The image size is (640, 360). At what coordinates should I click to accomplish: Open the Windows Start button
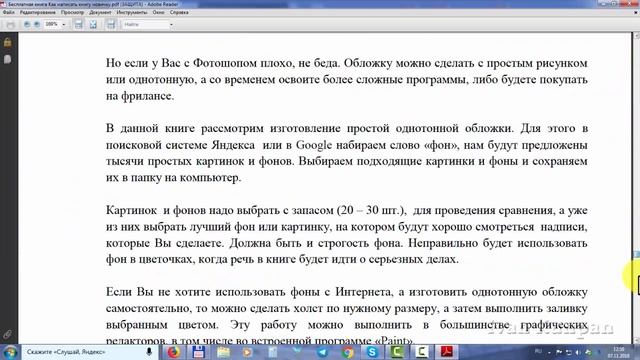tap(10, 352)
